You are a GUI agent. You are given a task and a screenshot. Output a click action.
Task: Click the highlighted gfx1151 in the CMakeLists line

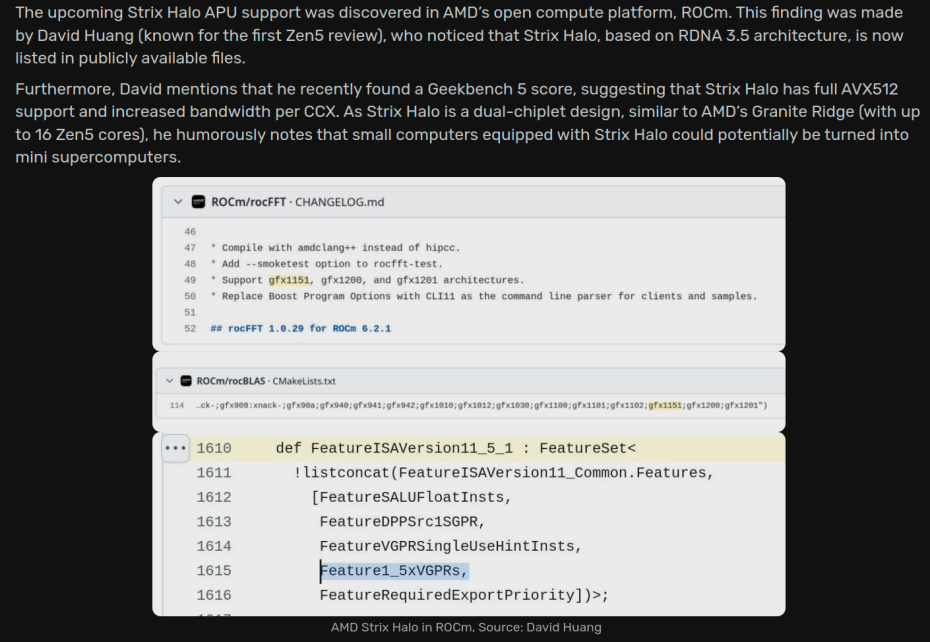(x=664, y=405)
